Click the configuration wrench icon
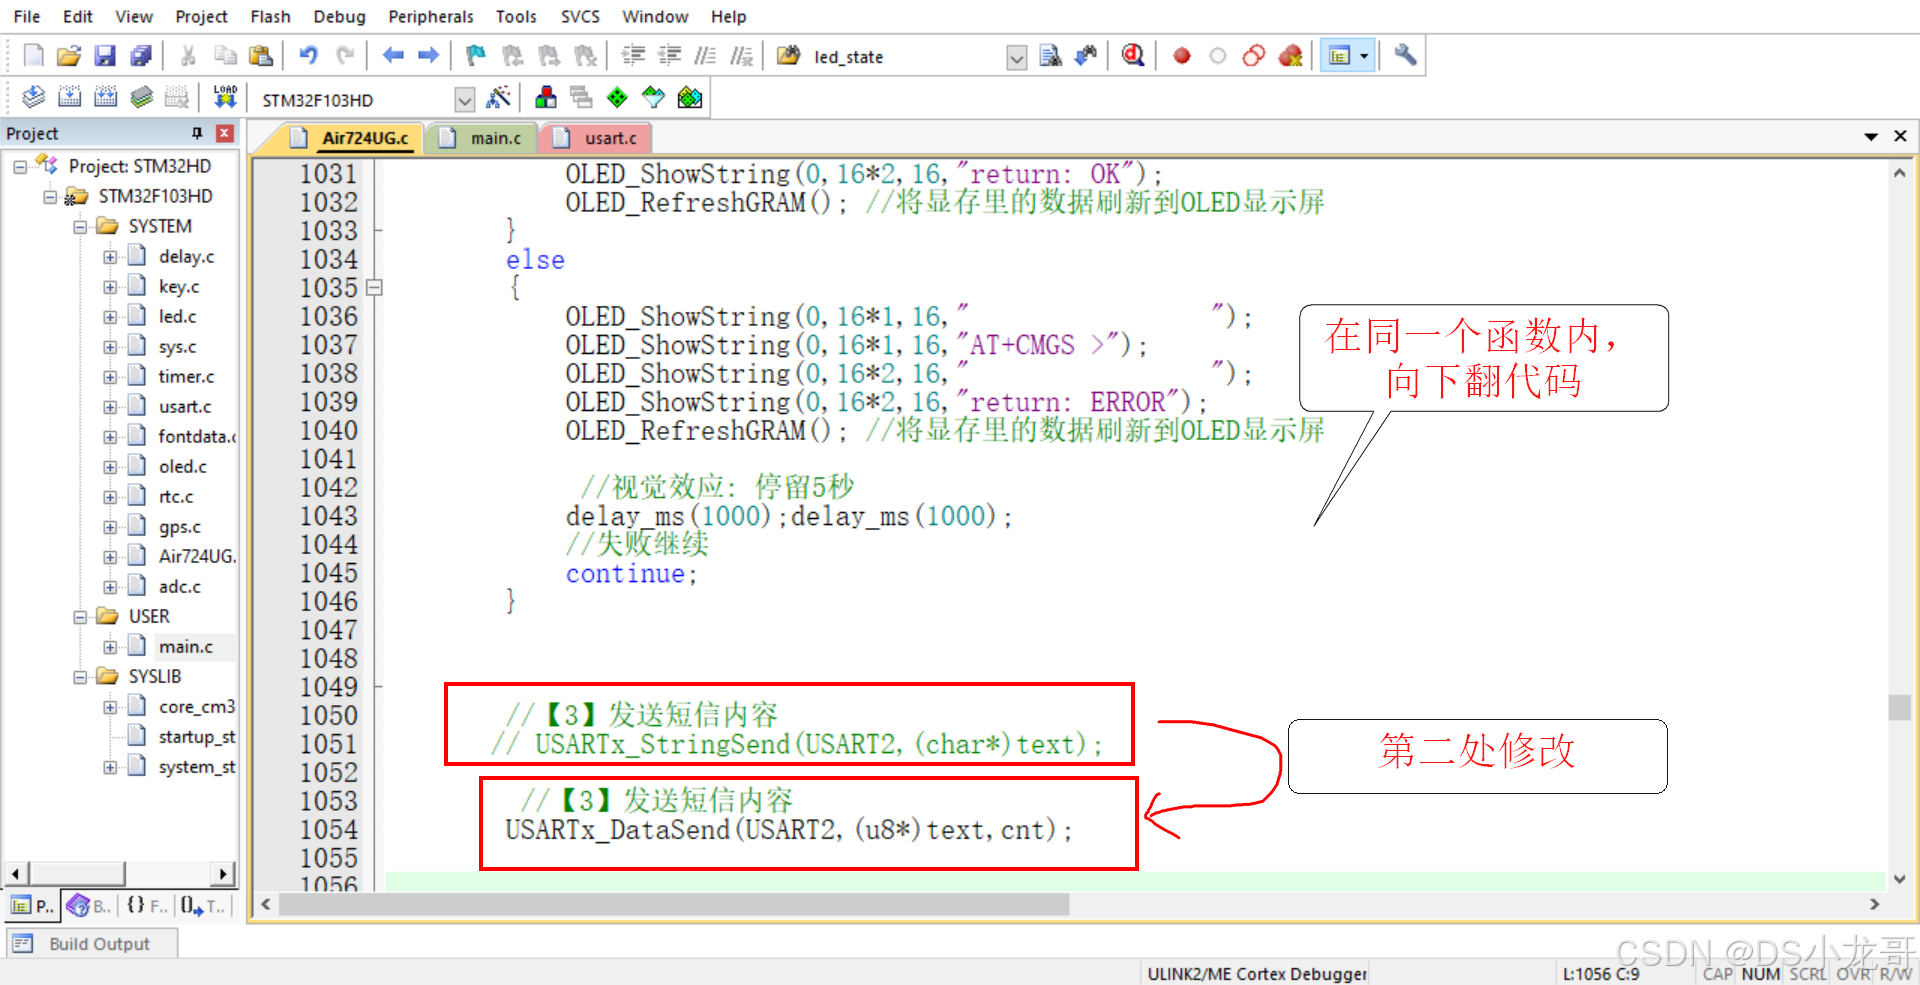The image size is (1920, 985). pyautogui.click(x=1405, y=56)
